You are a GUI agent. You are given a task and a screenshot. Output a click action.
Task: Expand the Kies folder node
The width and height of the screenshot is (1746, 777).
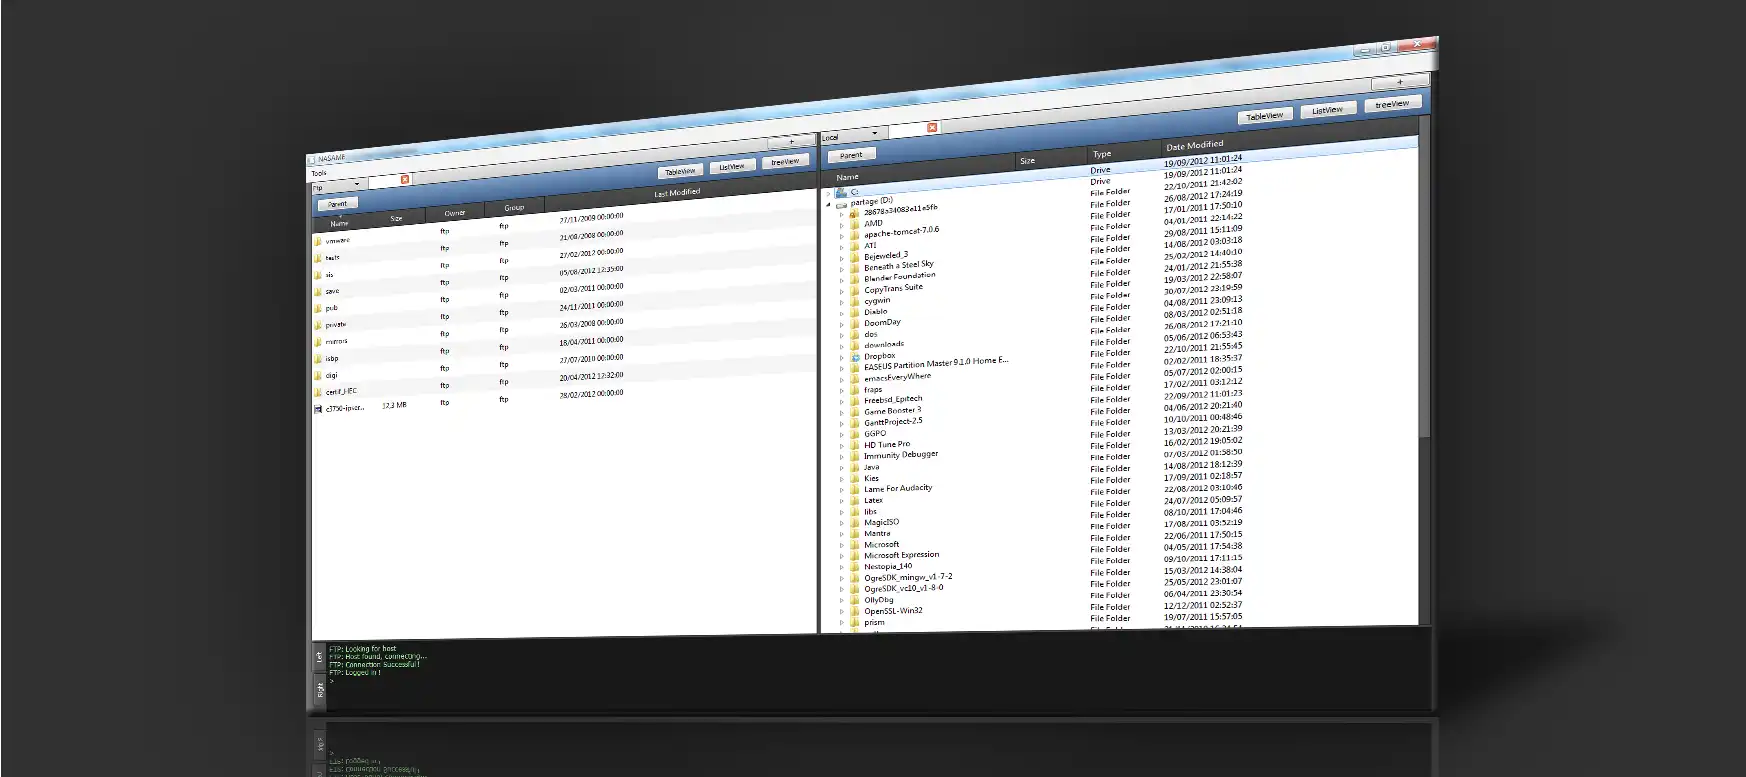[x=842, y=479]
